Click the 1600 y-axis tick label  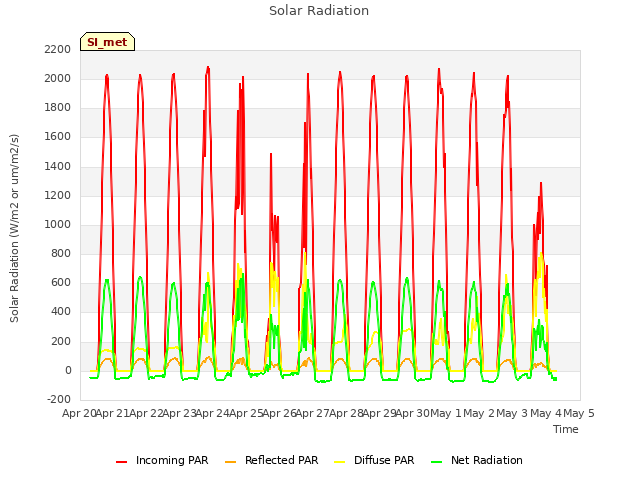point(58,137)
